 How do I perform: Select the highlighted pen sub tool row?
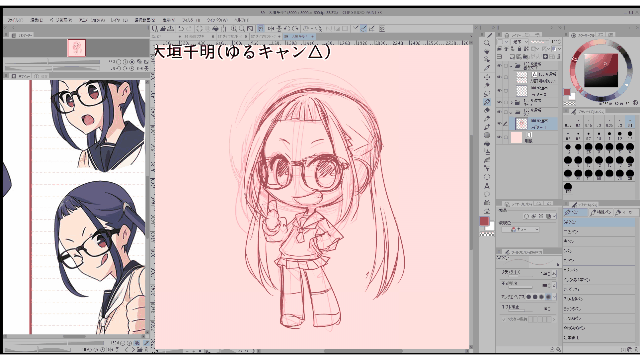click(x=599, y=222)
